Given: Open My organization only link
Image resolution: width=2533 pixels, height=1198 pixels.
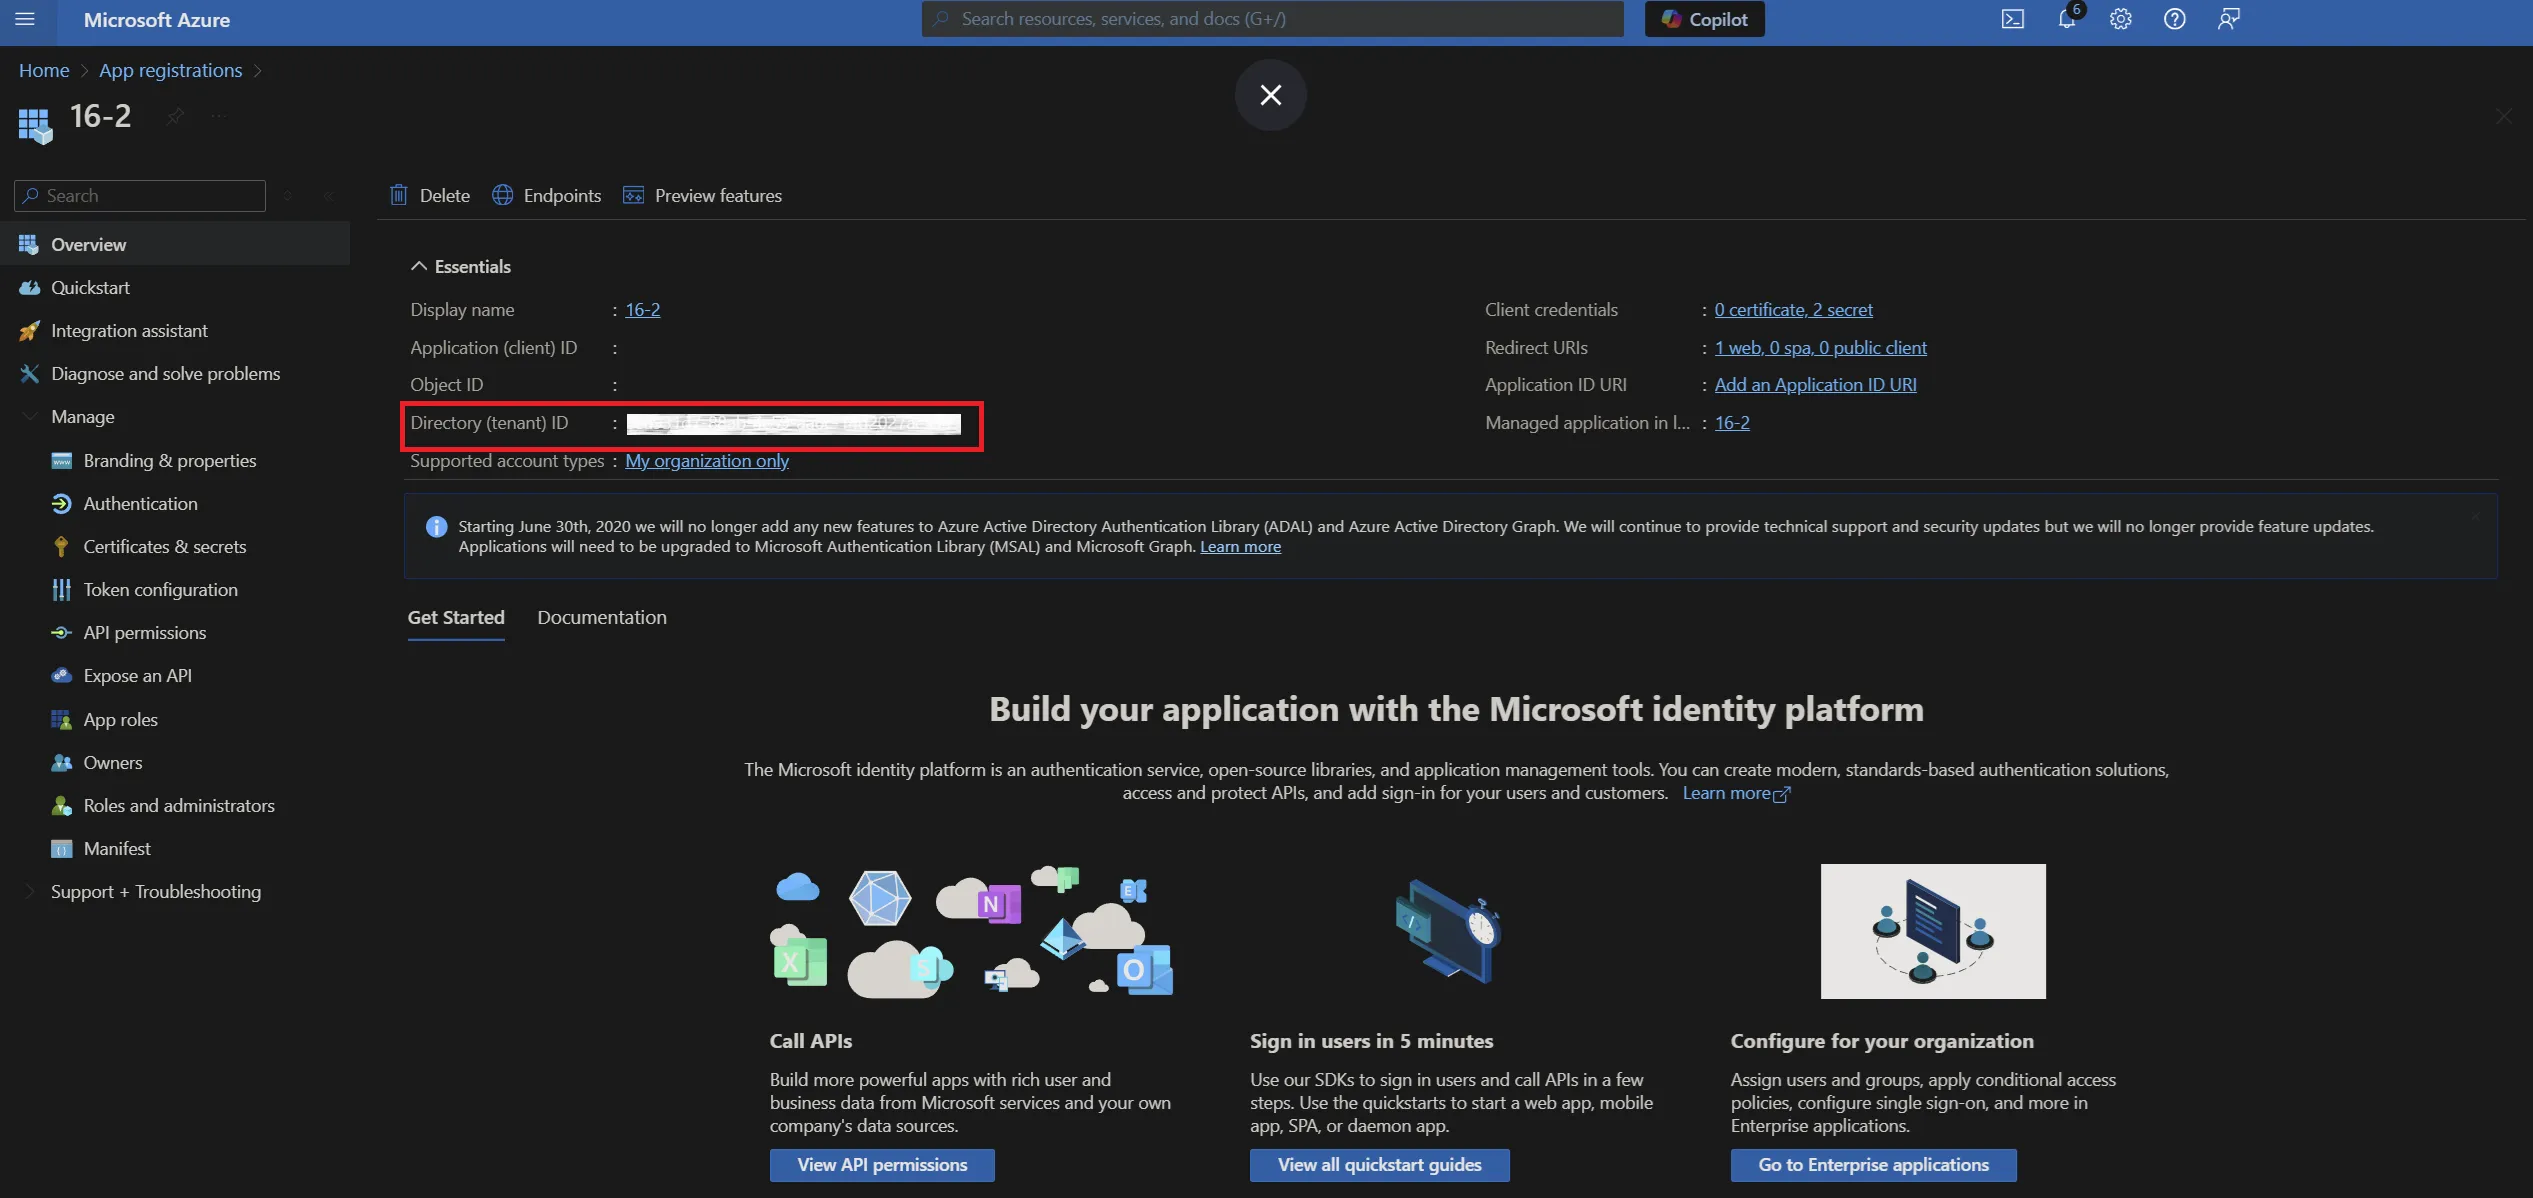Looking at the screenshot, I should 707,460.
